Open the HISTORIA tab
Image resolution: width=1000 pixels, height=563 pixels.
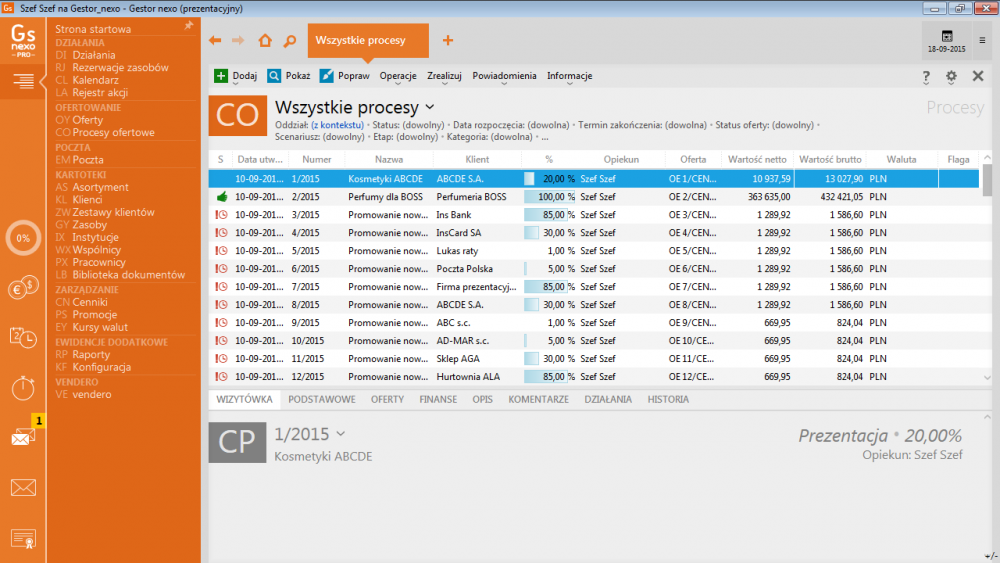pos(668,399)
